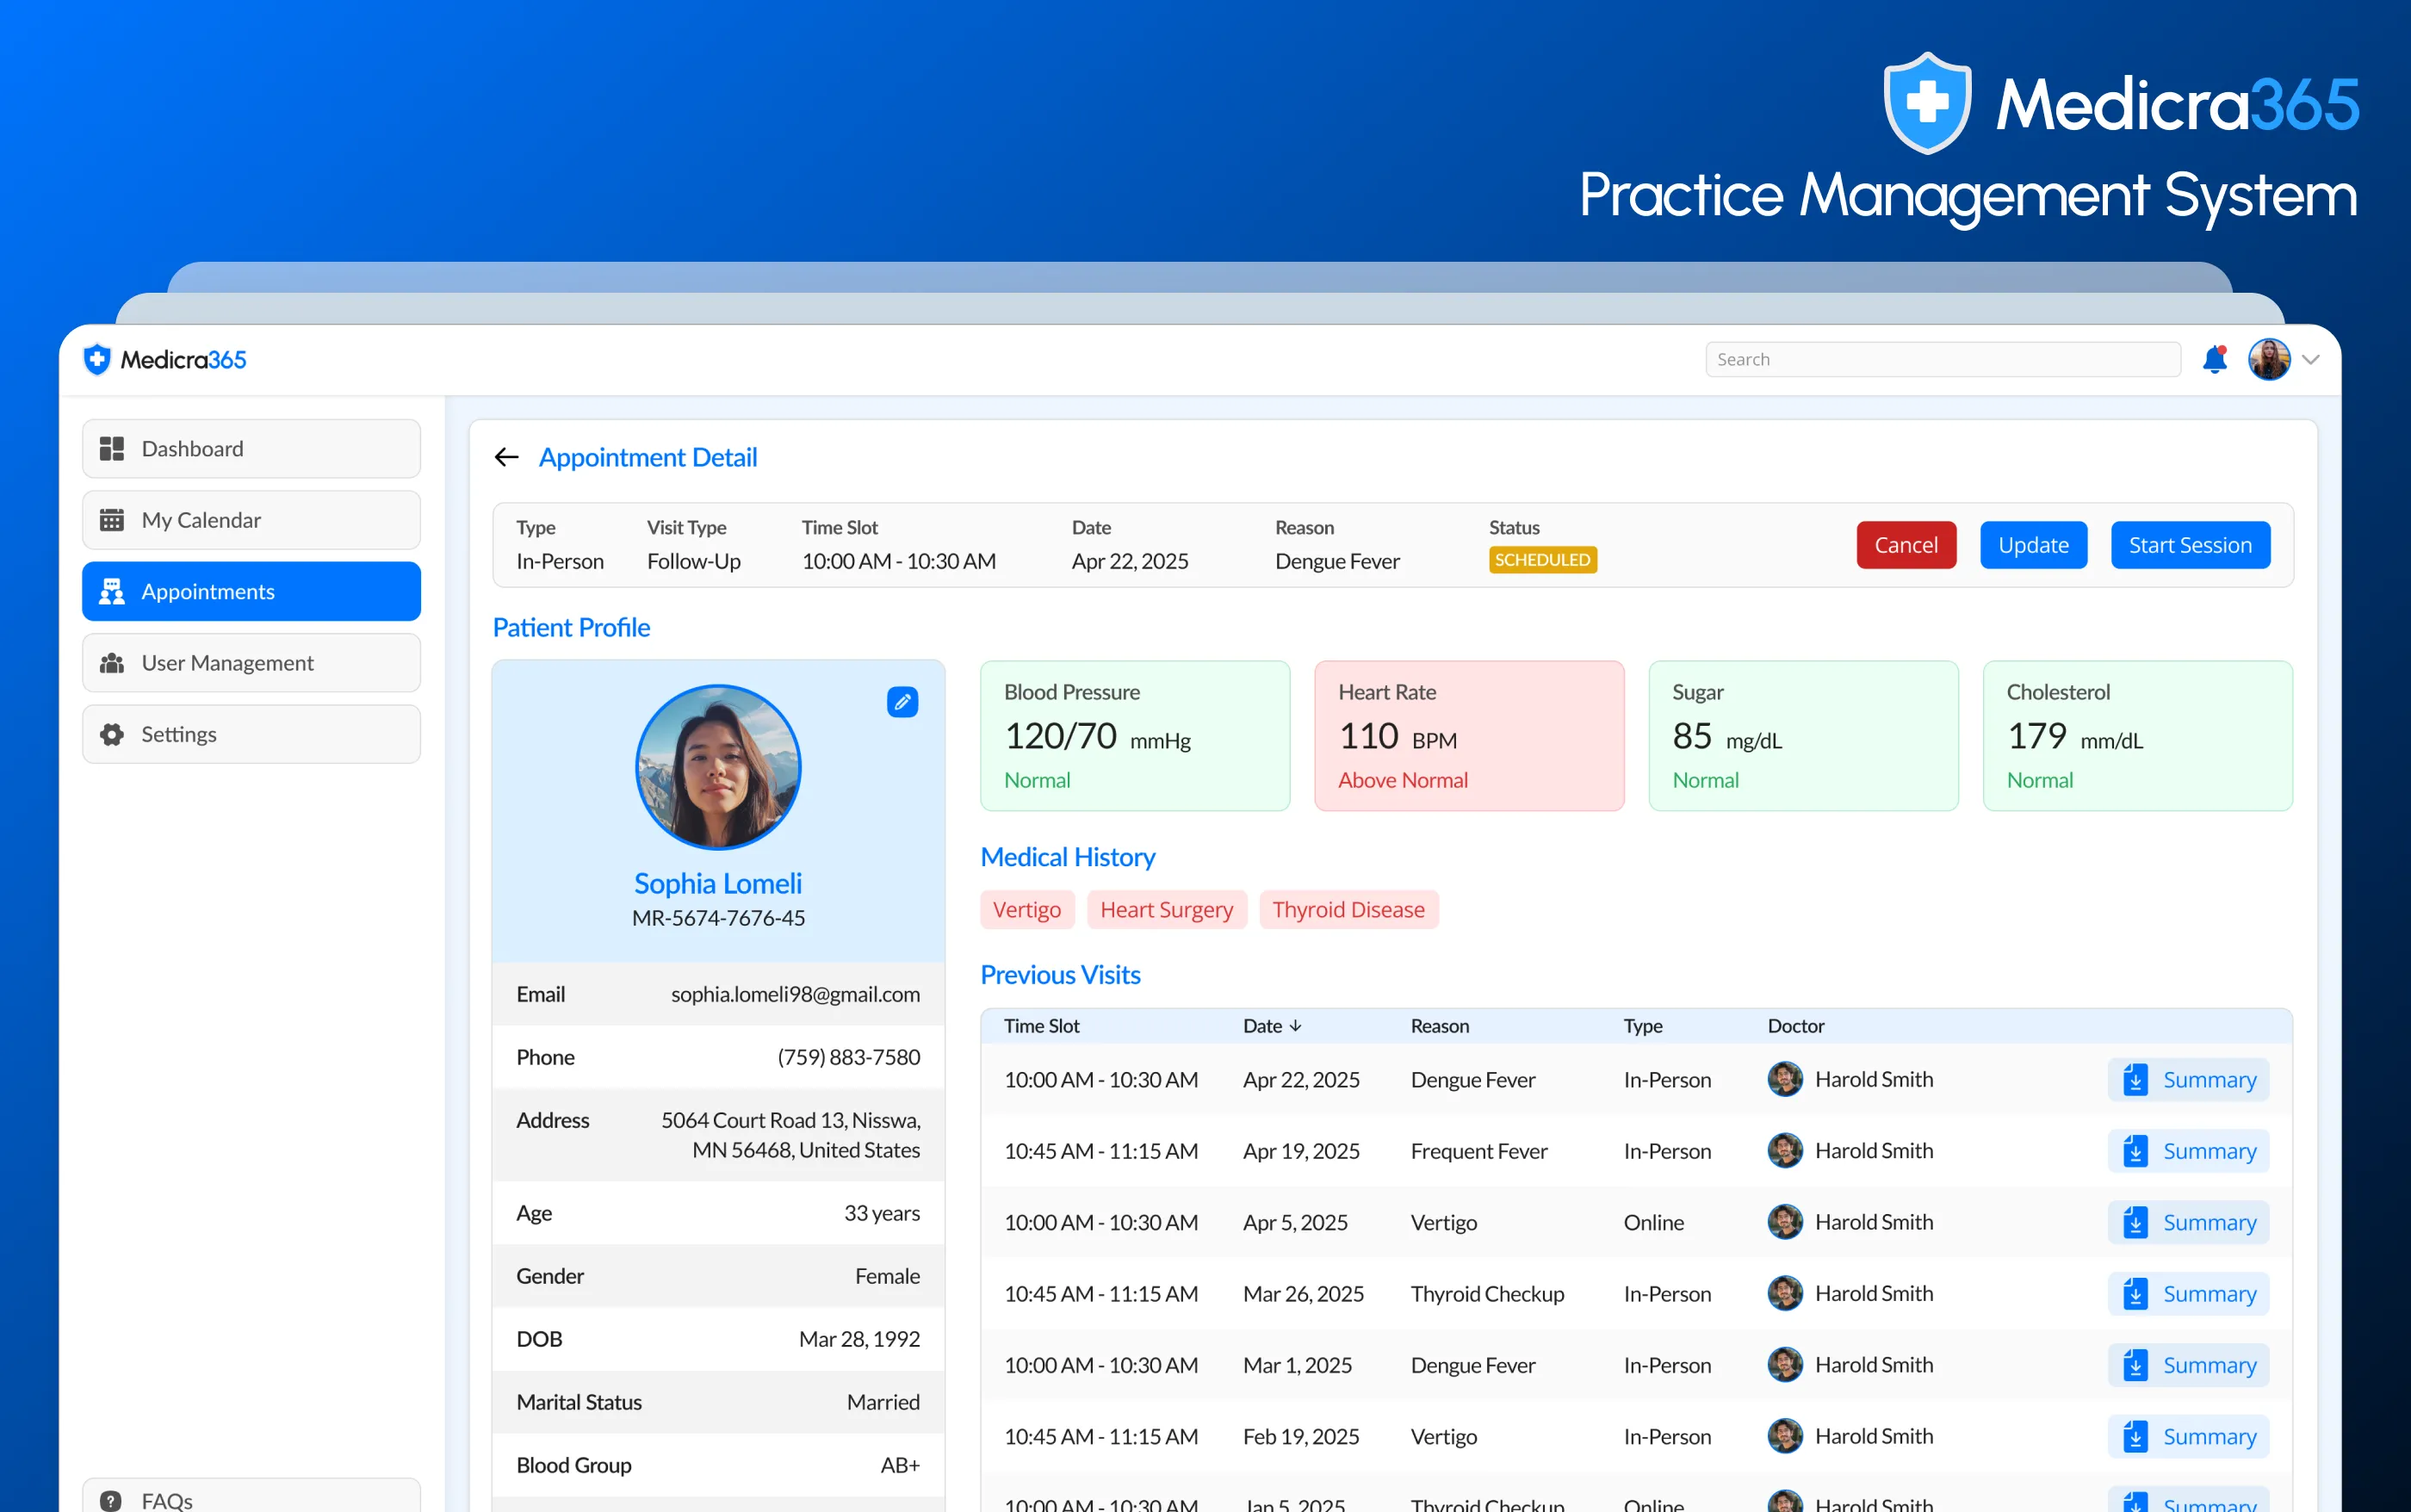Open the notifications bell
This screenshot has height=1512, width=2411.
[2215, 359]
